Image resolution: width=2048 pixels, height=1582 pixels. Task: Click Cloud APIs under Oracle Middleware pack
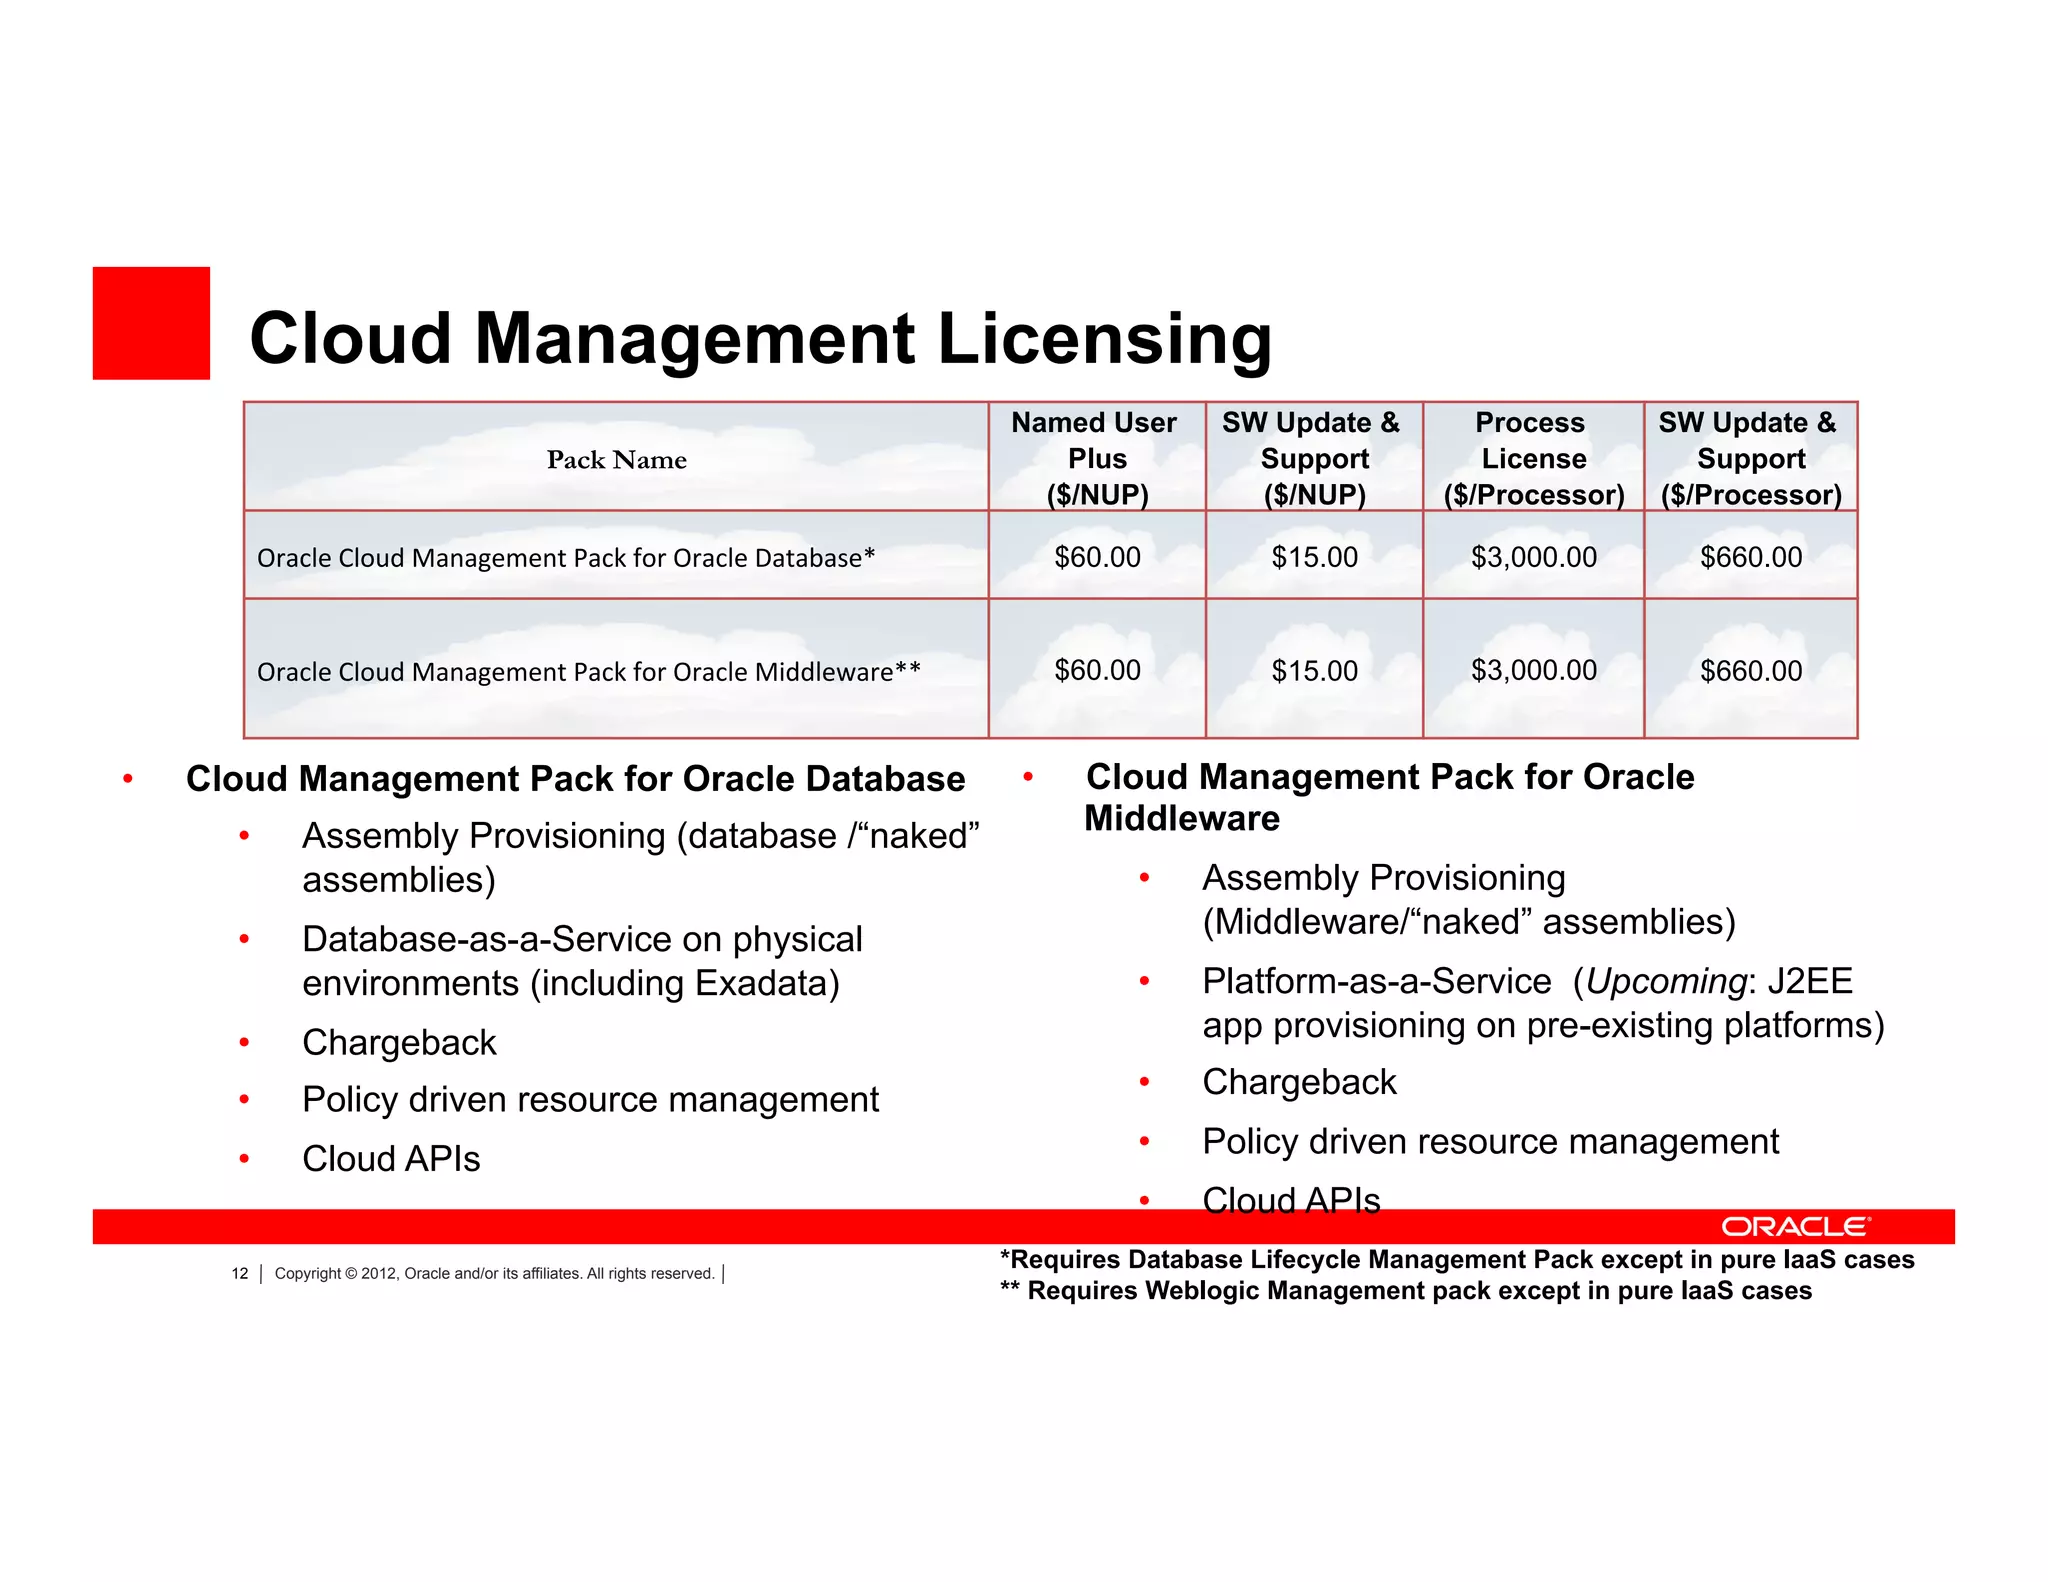click(1291, 1200)
